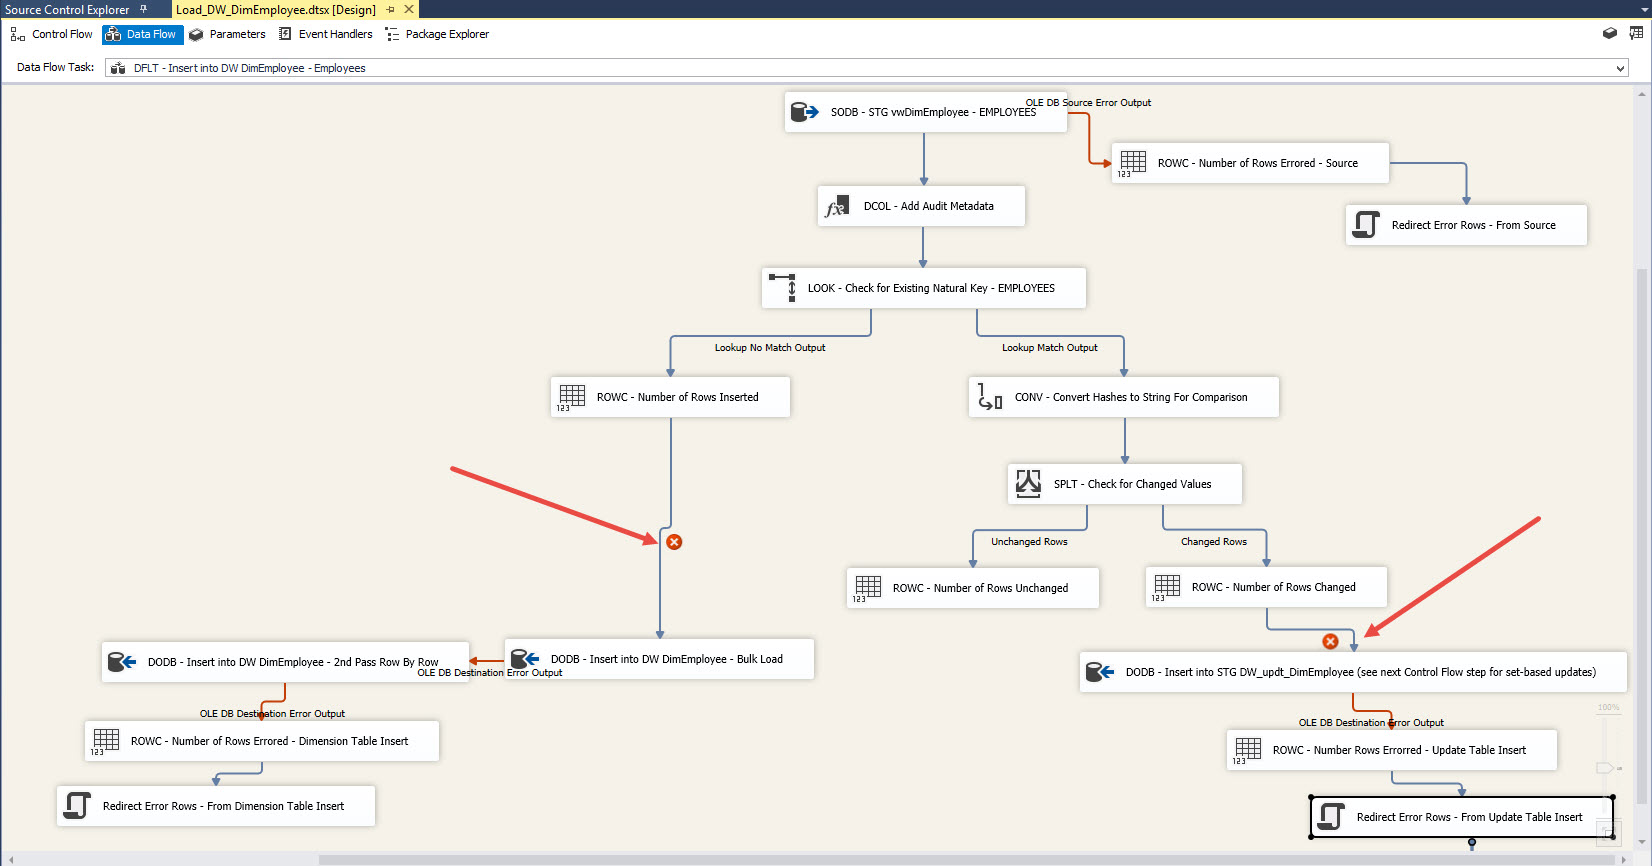The width and height of the screenshot is (1652, 866).
Task: Click the SODB STG vwDimEmployee source icon
Action: coord(804,112)
